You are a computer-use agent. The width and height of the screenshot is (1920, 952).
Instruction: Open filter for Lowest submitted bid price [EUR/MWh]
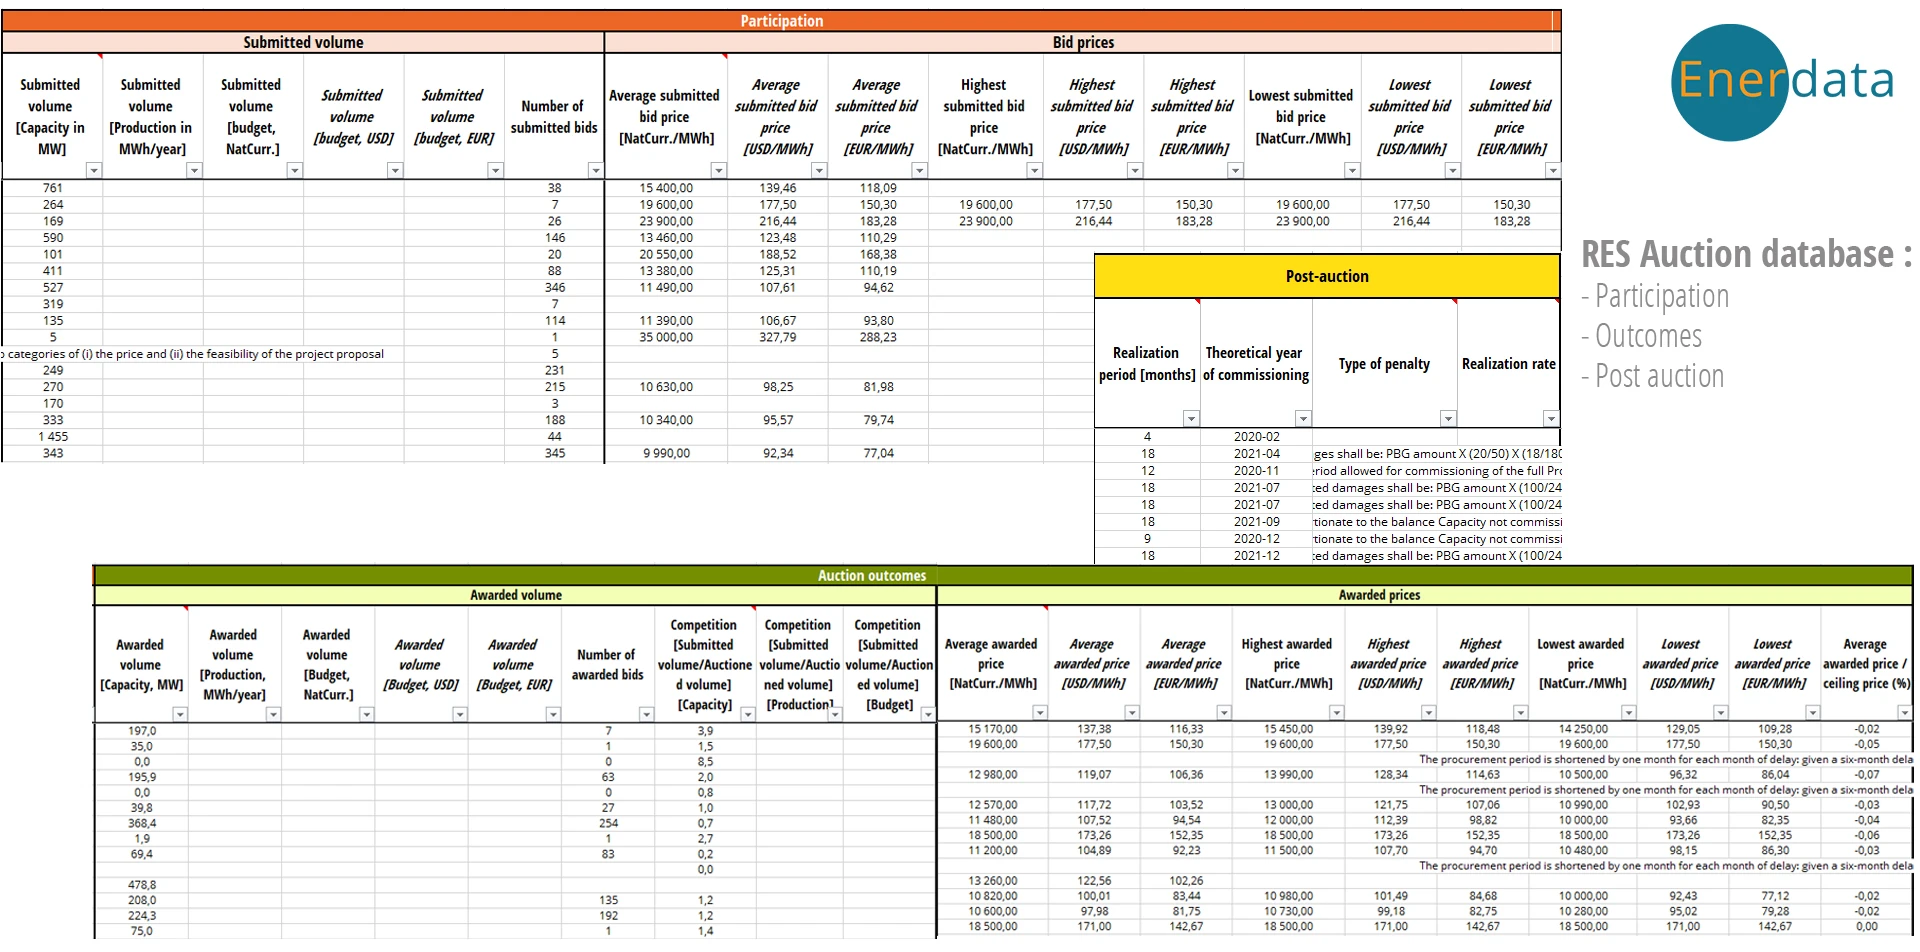(x=1552, y=171)
